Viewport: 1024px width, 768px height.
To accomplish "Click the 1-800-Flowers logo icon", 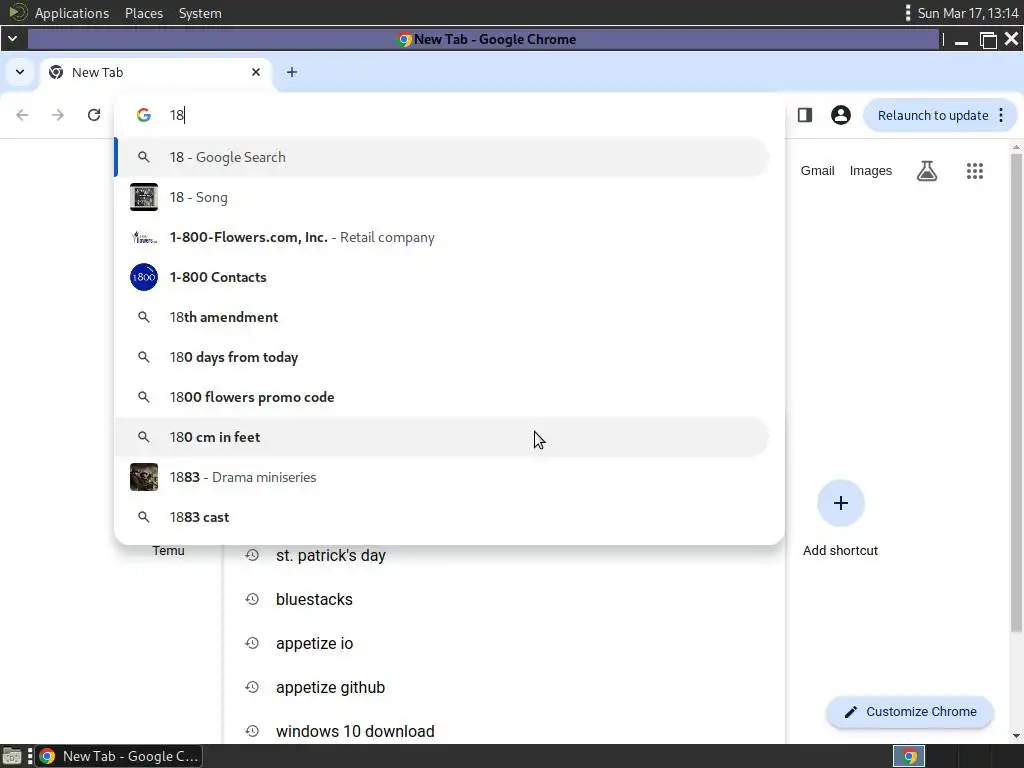I will click(x=144, y=238).
